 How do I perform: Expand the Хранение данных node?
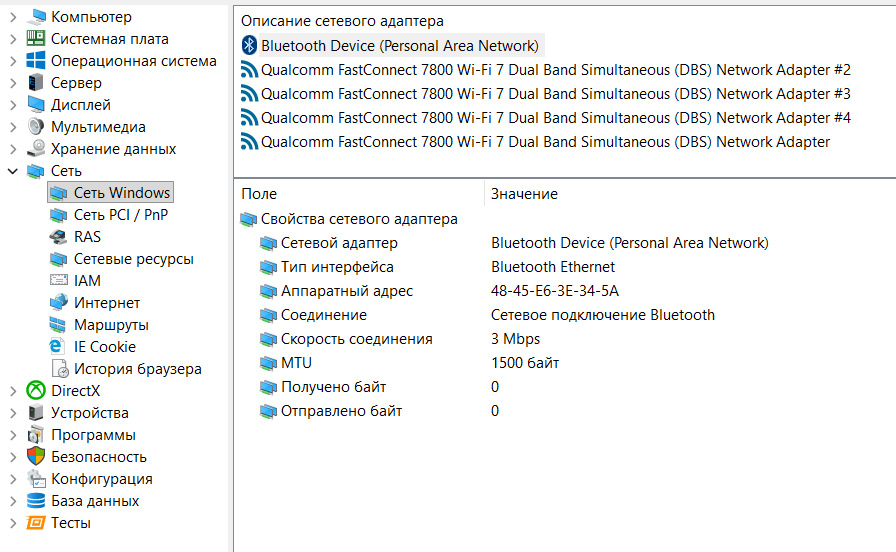coord(12,149)
